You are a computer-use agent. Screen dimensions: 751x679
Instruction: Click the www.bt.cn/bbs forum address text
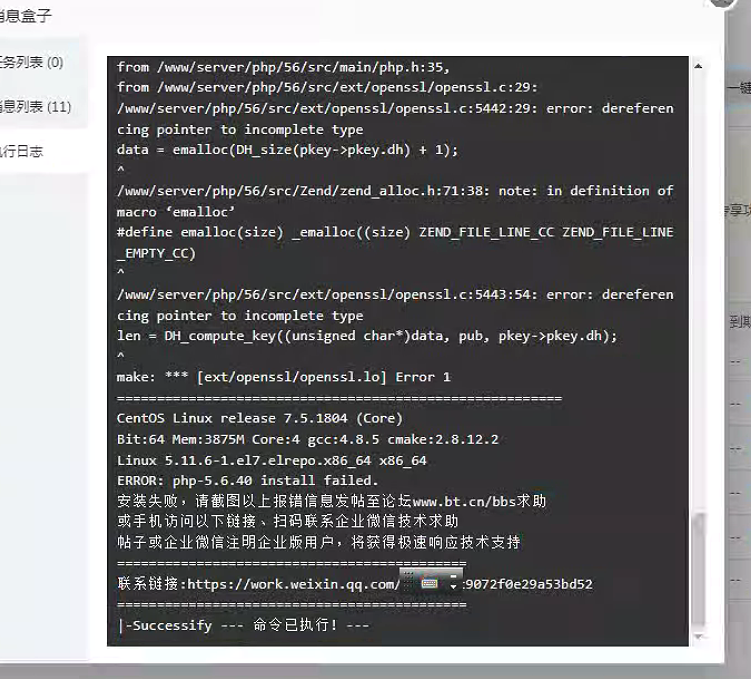[464, 501]
